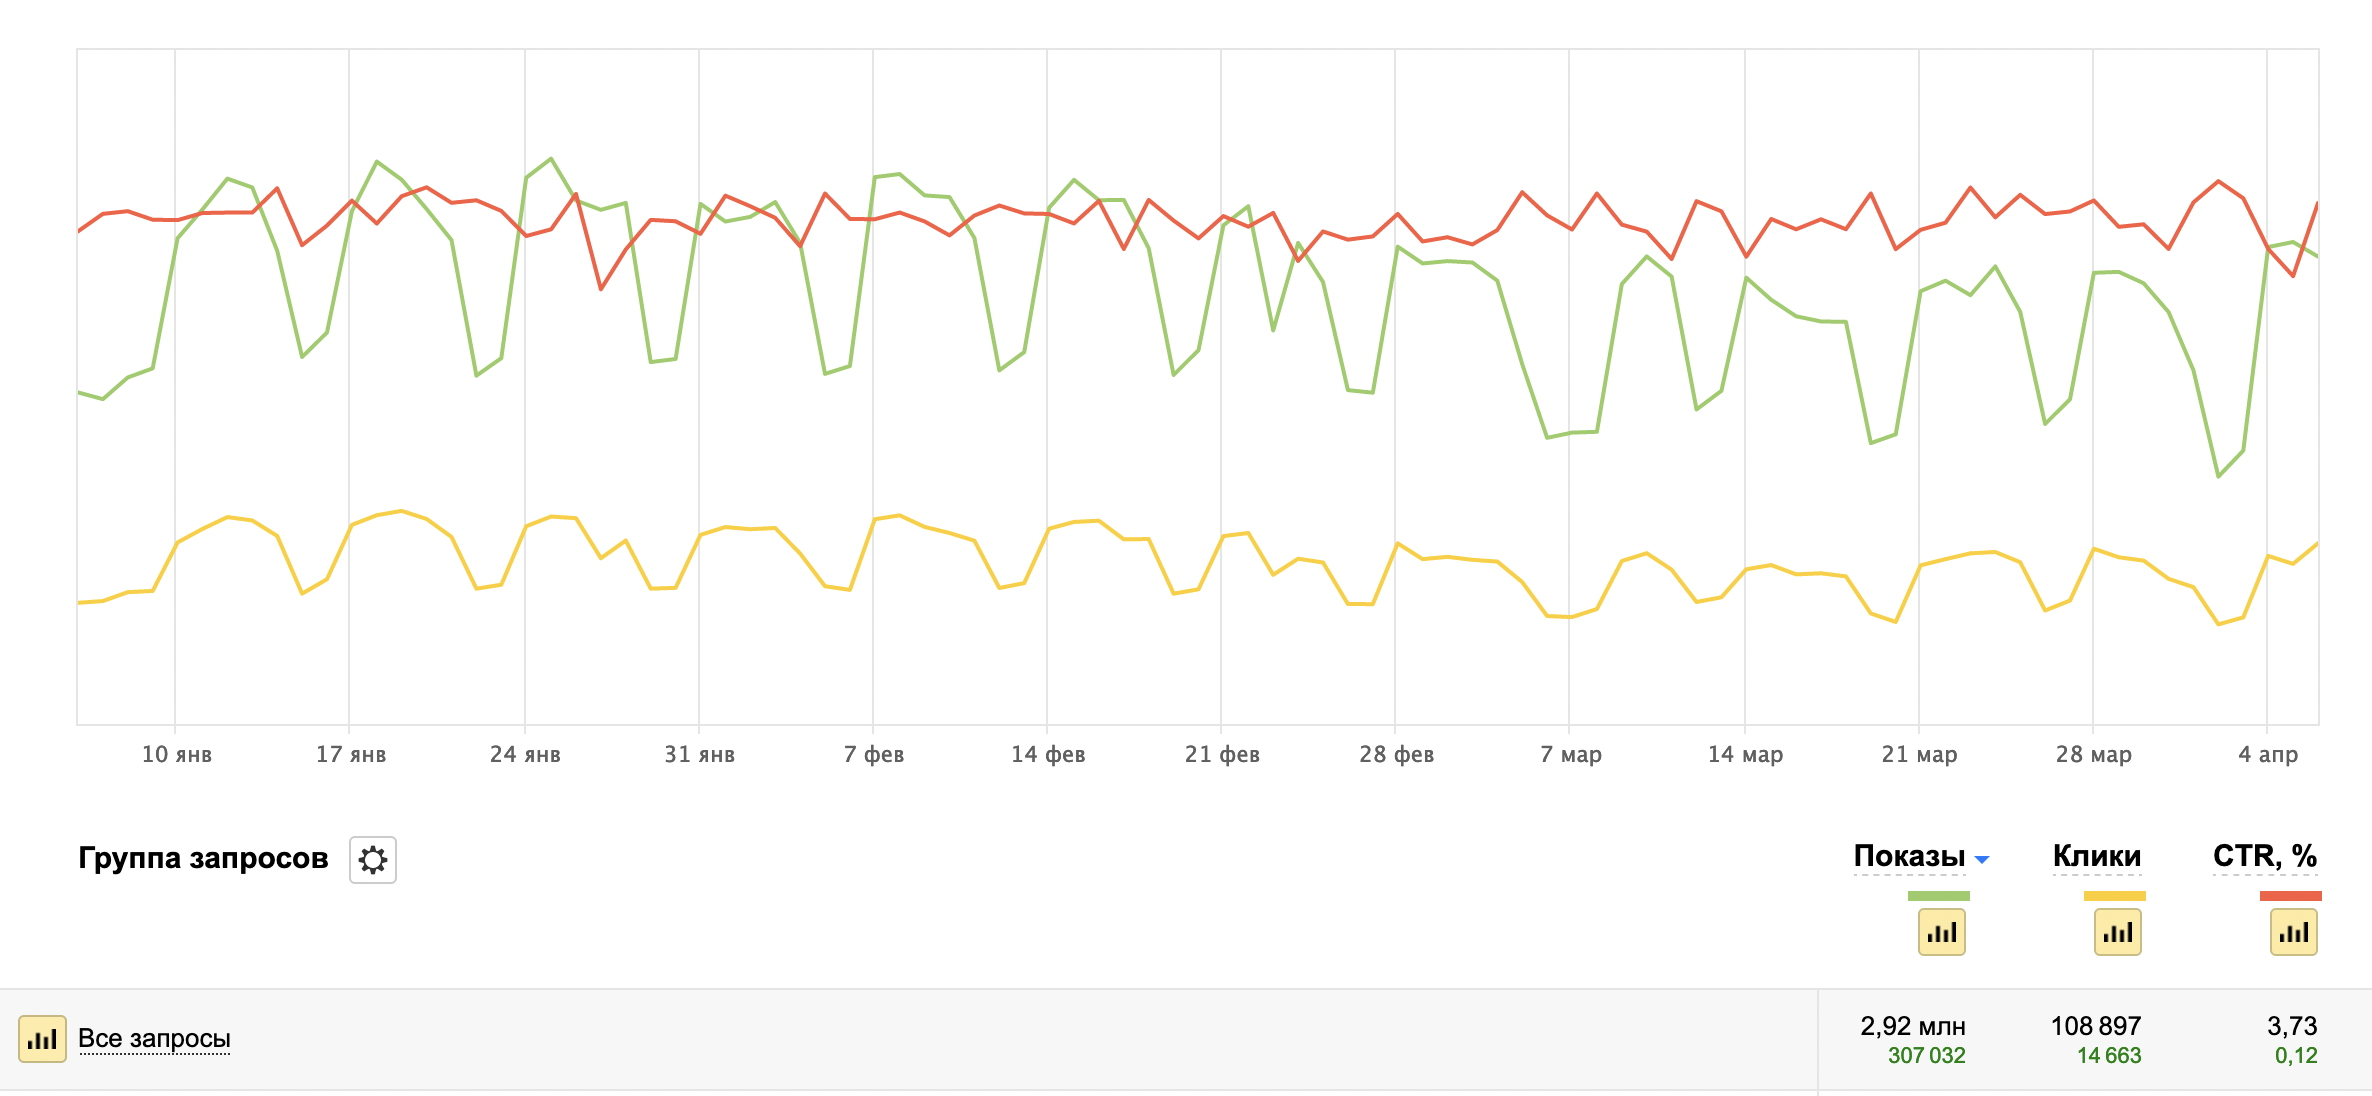Open settings gear next to Группа запросов
The height and width of the screenshot is (1096, 2372).
(373, 860)
